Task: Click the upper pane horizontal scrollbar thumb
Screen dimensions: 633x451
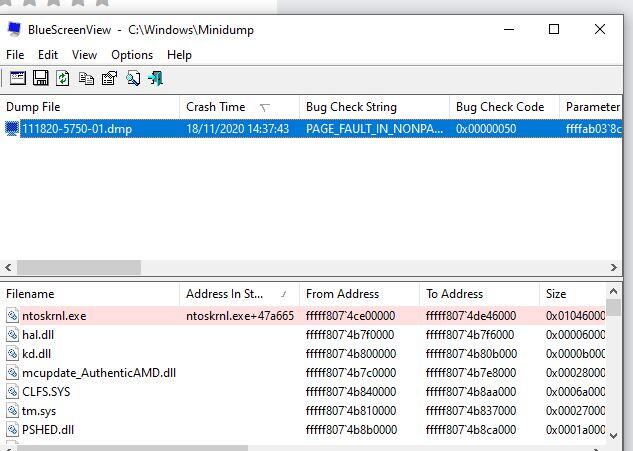Action: tap(79, 267)
